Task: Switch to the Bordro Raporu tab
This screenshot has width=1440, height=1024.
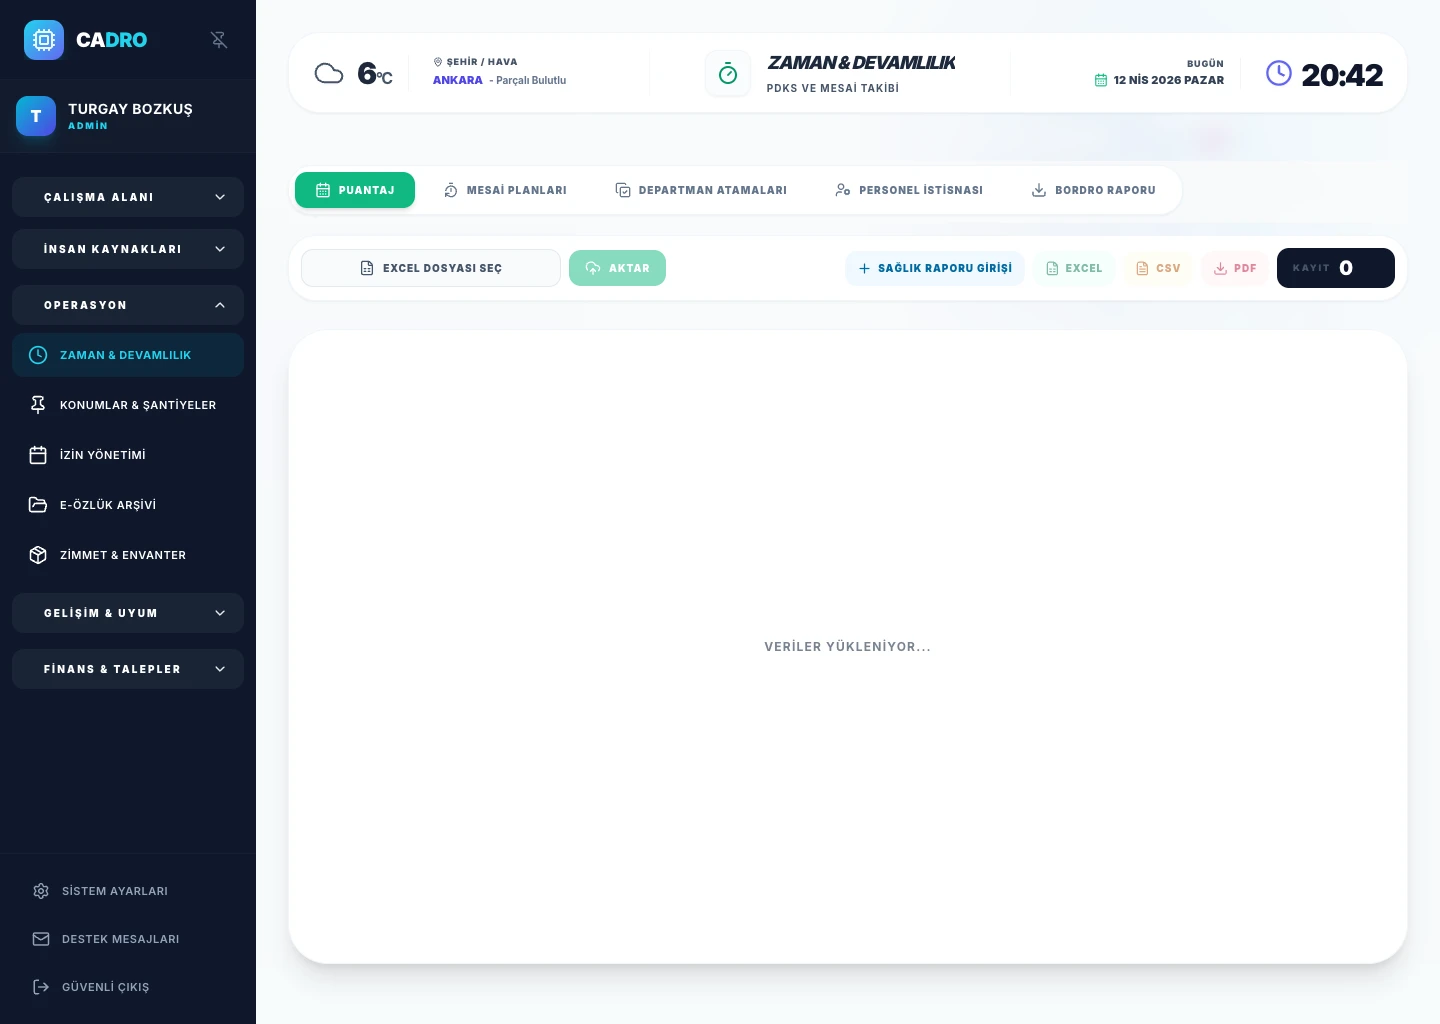Action: [1094, 190]
